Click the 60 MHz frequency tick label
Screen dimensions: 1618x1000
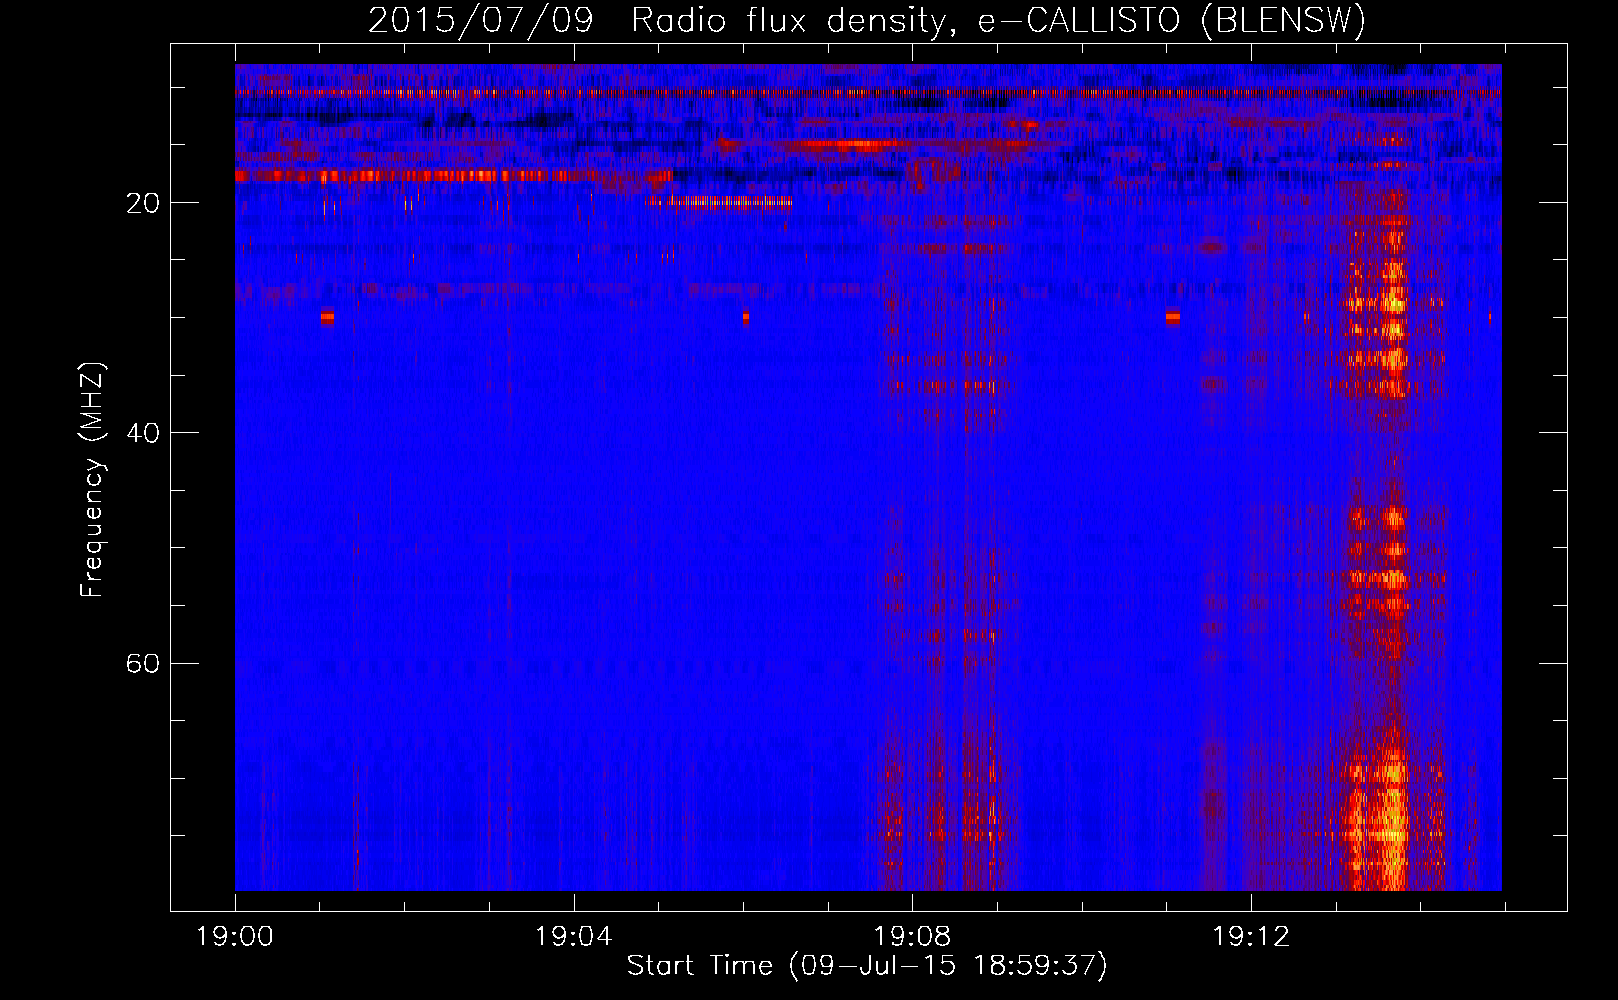[x=143, y=663]
